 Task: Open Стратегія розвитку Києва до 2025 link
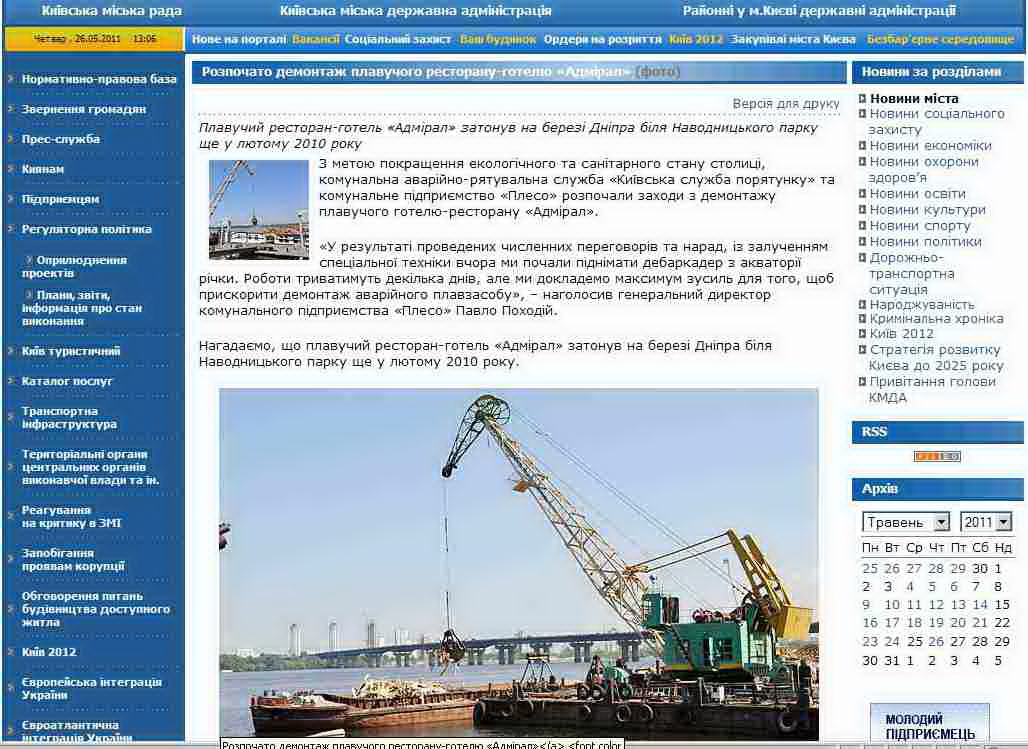point(935,358)
